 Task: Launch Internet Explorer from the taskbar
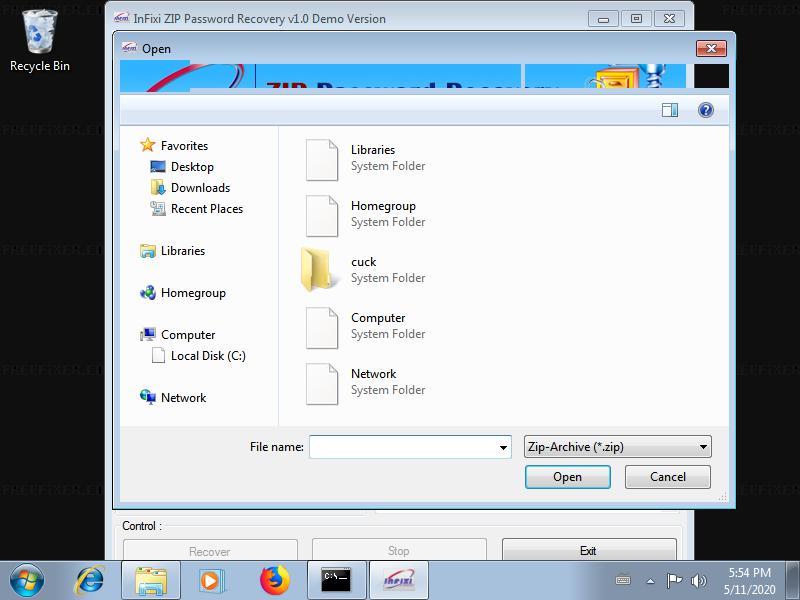[x=90, y=580]
